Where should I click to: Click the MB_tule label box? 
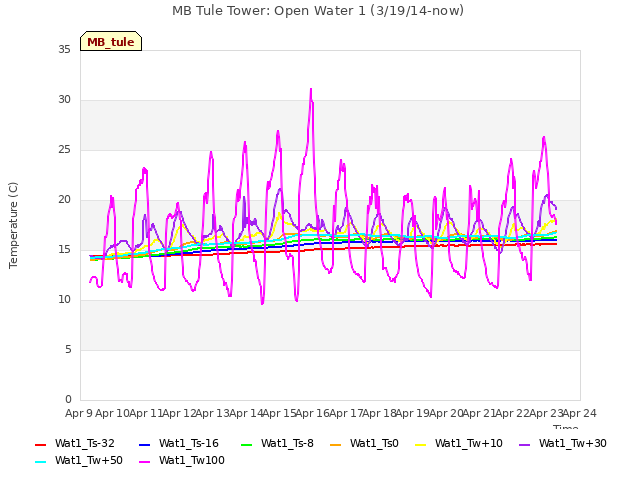click(111, 41)
